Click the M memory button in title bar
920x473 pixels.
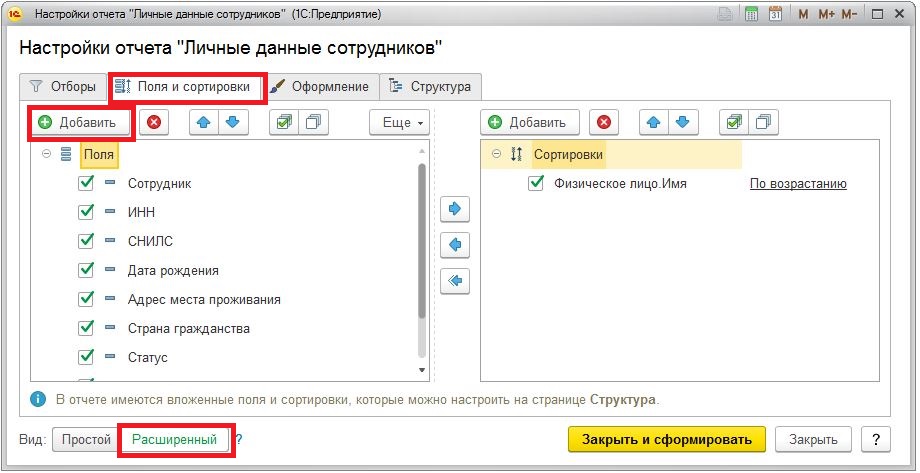click(x=803, y=14)
